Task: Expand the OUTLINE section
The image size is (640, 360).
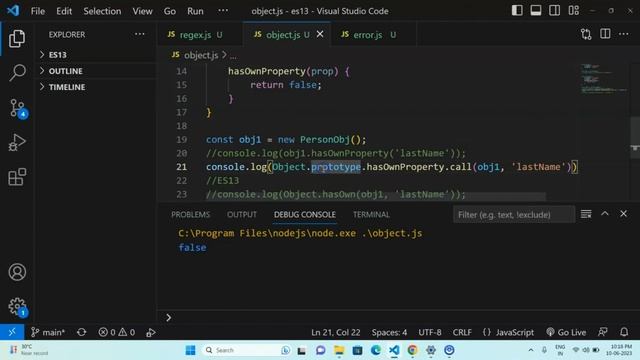Action: coord(97,71)
